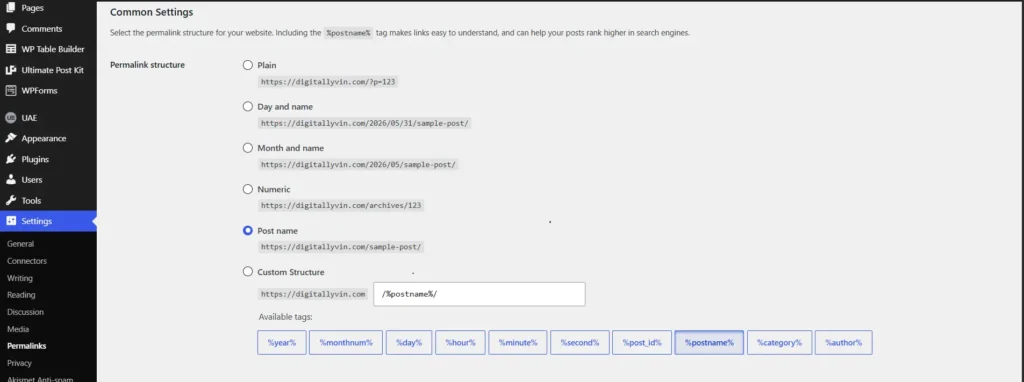Insert the %category% tag
Viewport: 1024px width, 382px height.
[779, 342]
